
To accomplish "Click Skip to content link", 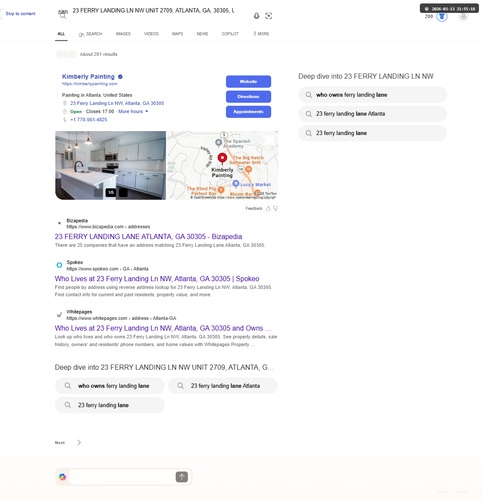I will pyautogui.click(x=20, y=14).
